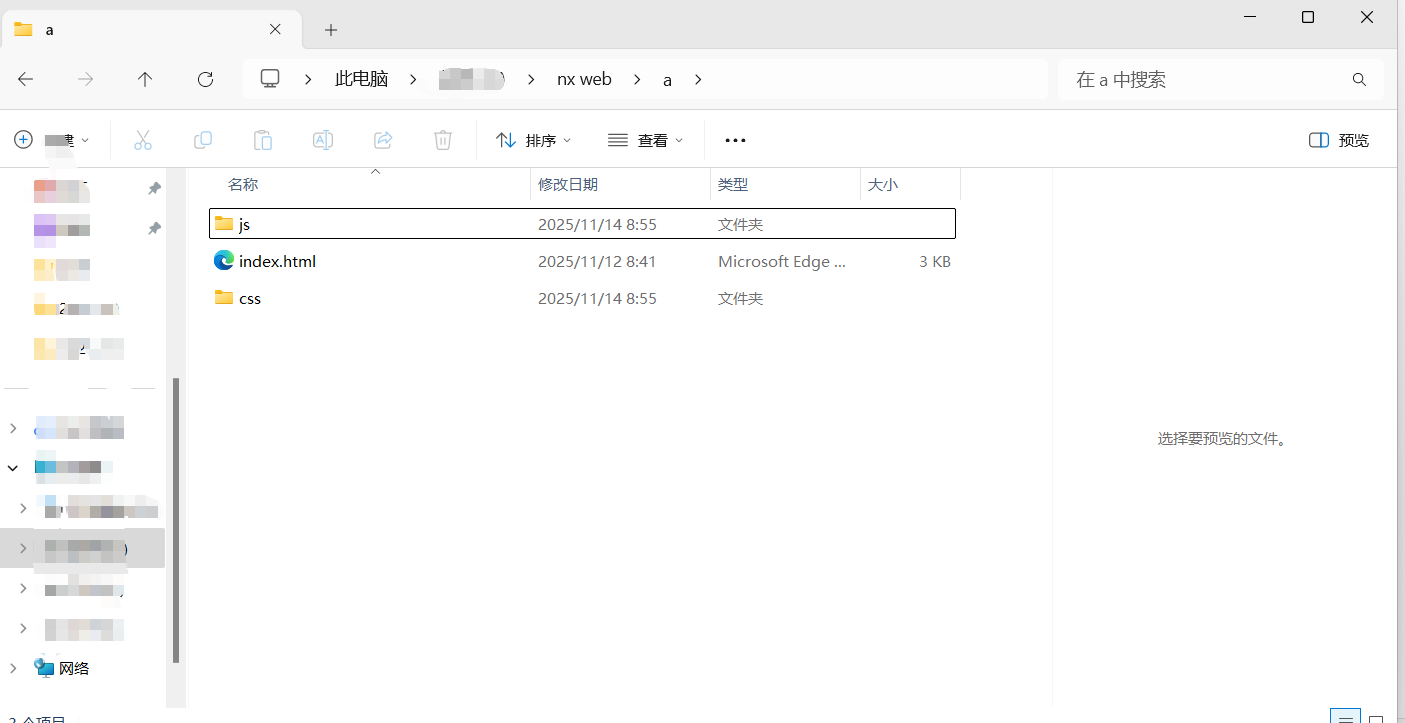Open the 查看 view dropdown
The width and height of the screenshot is (1405, 723).
pyautogui.click(x=646, y=140)
